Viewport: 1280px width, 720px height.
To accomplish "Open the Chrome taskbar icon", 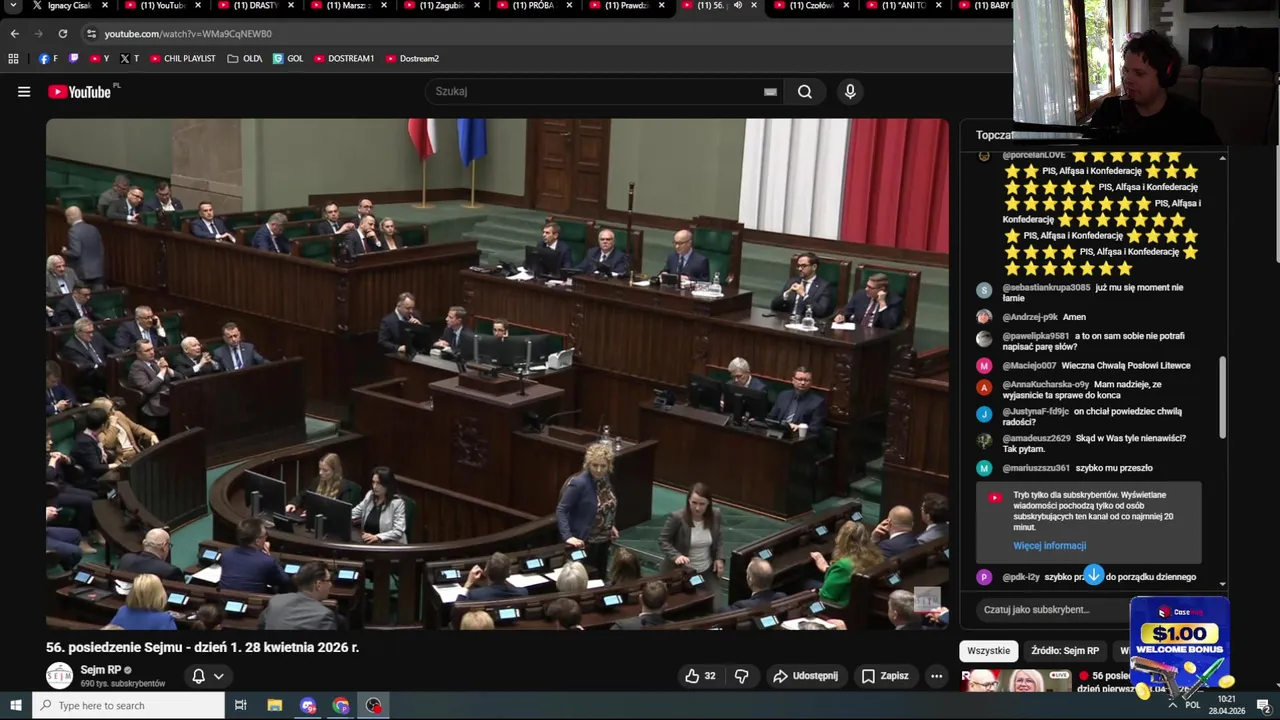I will pyautogui.click(x=341, y=706).
